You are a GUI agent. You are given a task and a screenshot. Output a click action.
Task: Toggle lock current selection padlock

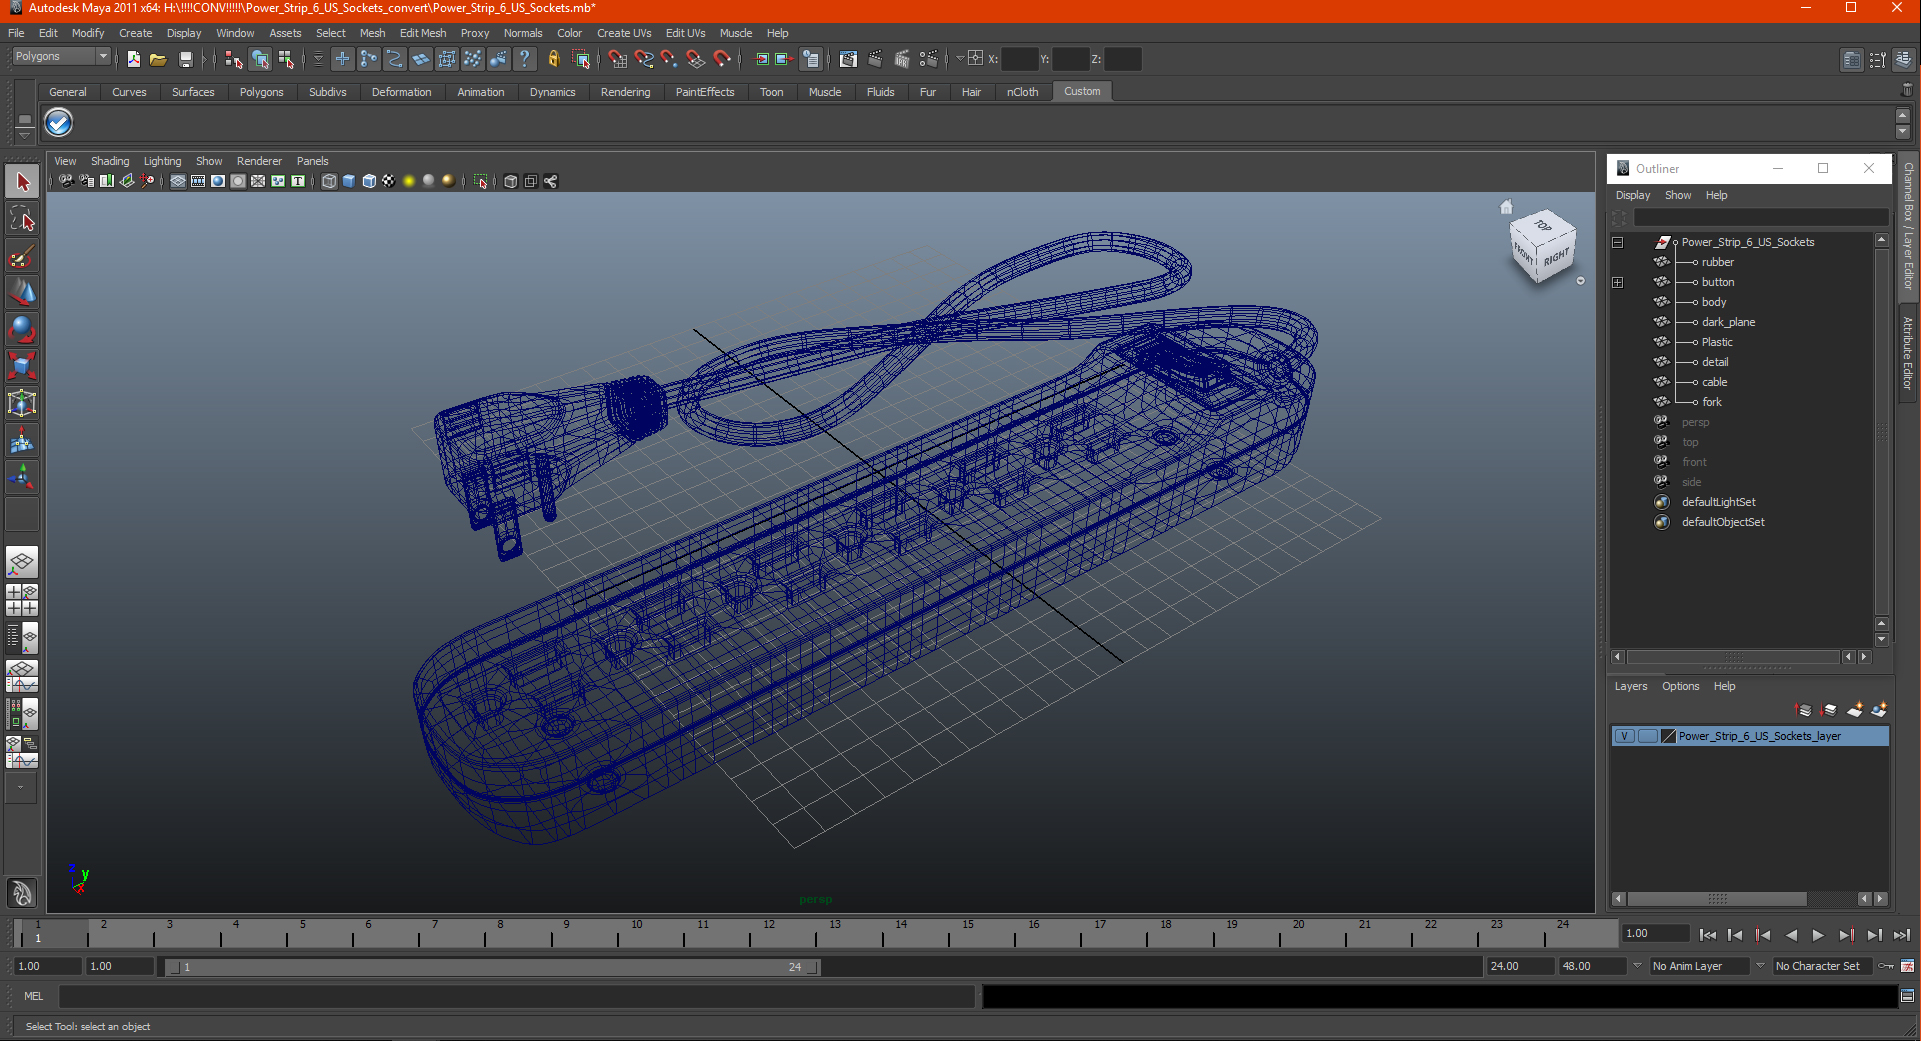(553, 59)
